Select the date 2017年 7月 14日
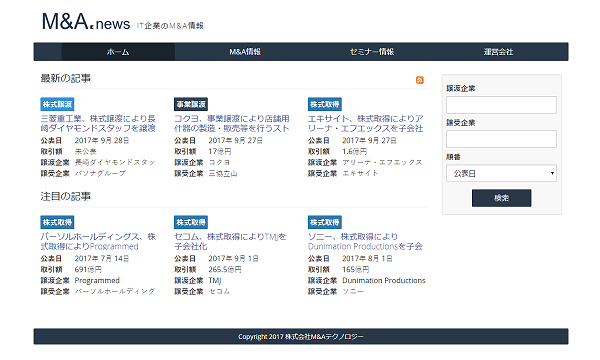This screenshot has width=600, height=360. point(101,258)
